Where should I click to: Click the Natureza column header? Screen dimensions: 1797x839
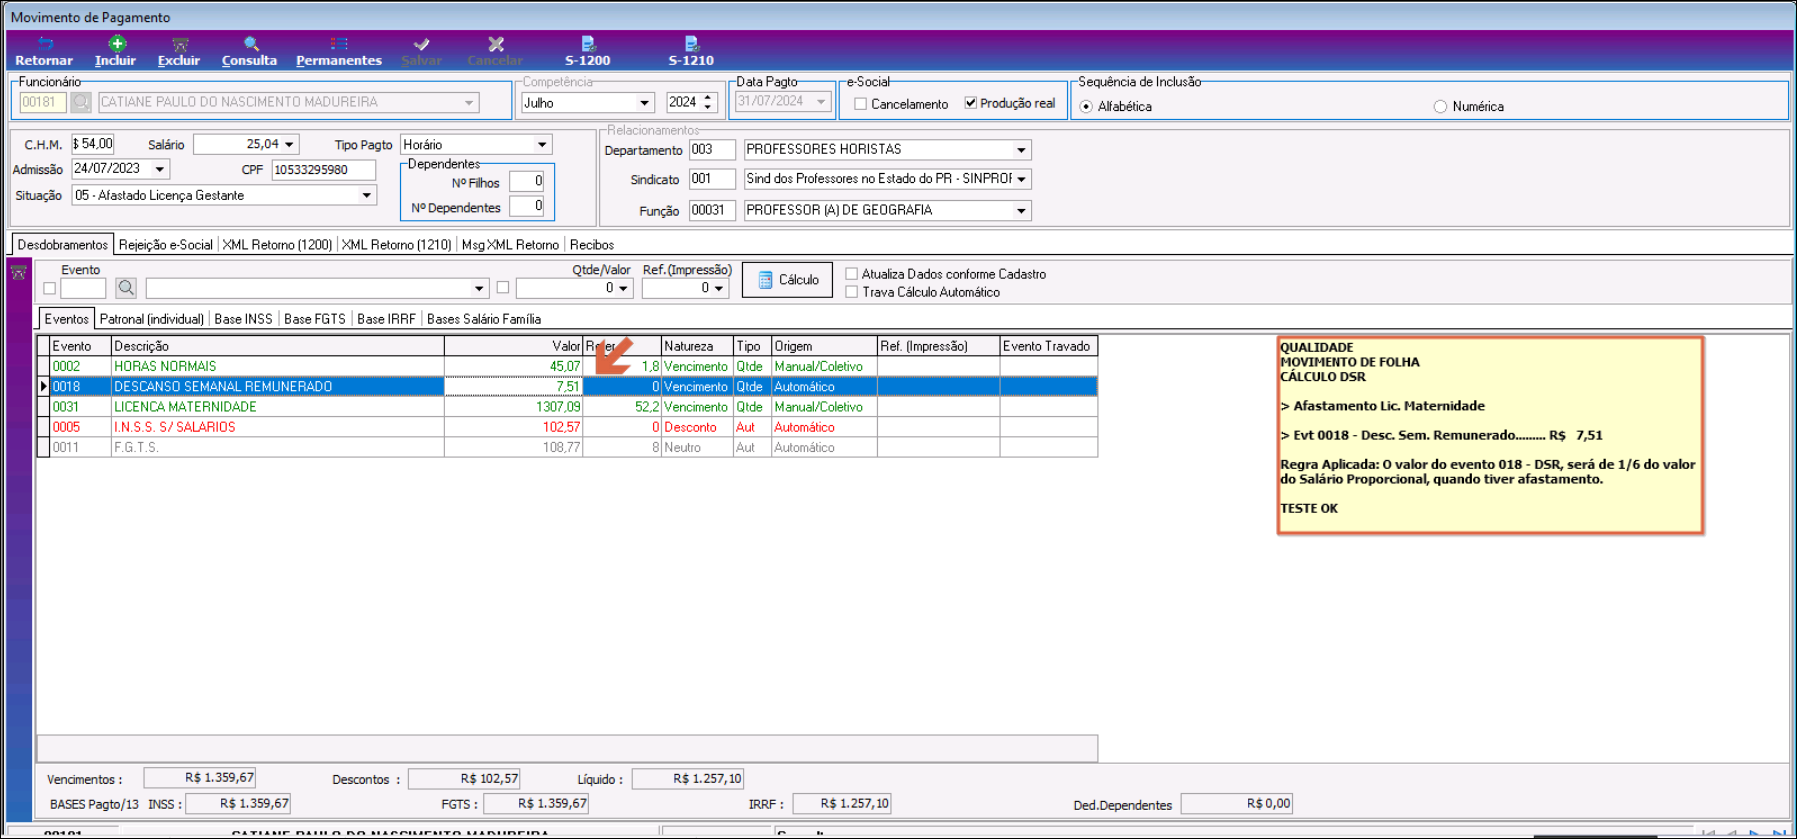pos(697,346)
